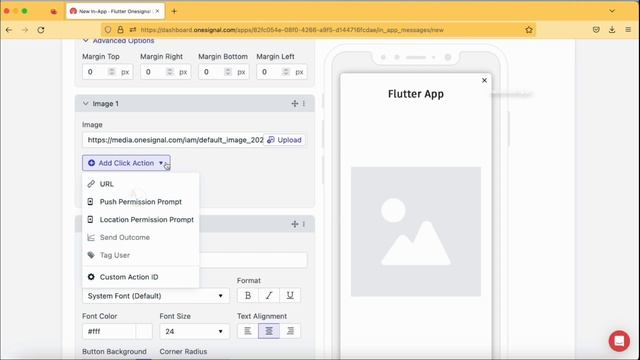Viewport: 640px width, 360px height.
Task: Click the Font Color hex field
Action: 109,331
